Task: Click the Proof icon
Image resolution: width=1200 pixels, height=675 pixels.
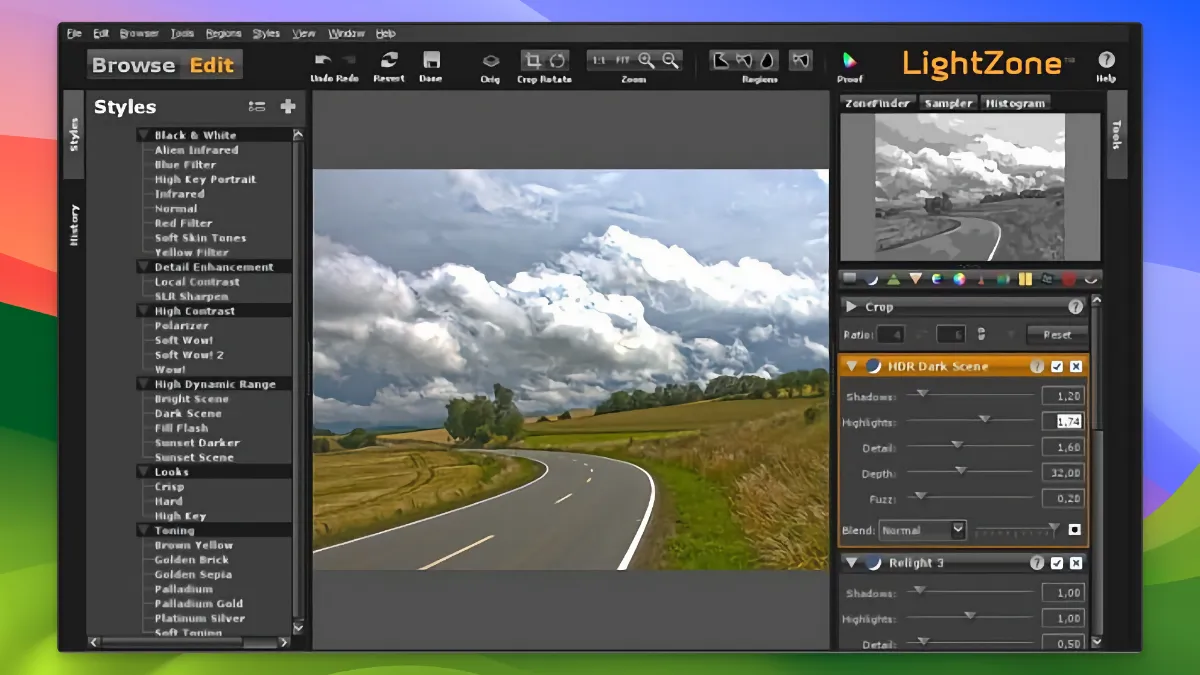Action: pos(849,62)
